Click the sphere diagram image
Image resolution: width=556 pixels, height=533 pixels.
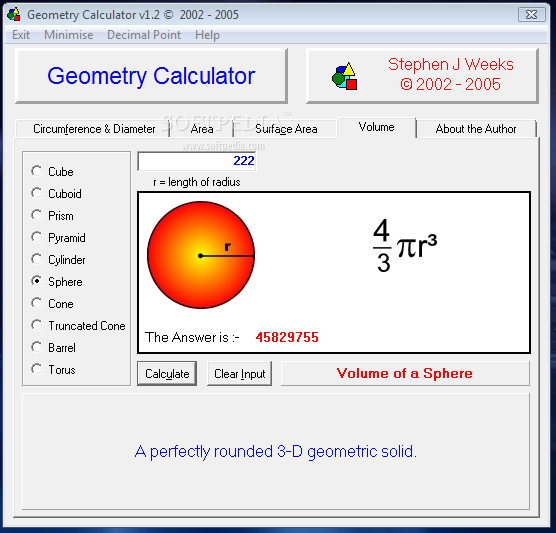pos(201,255)
